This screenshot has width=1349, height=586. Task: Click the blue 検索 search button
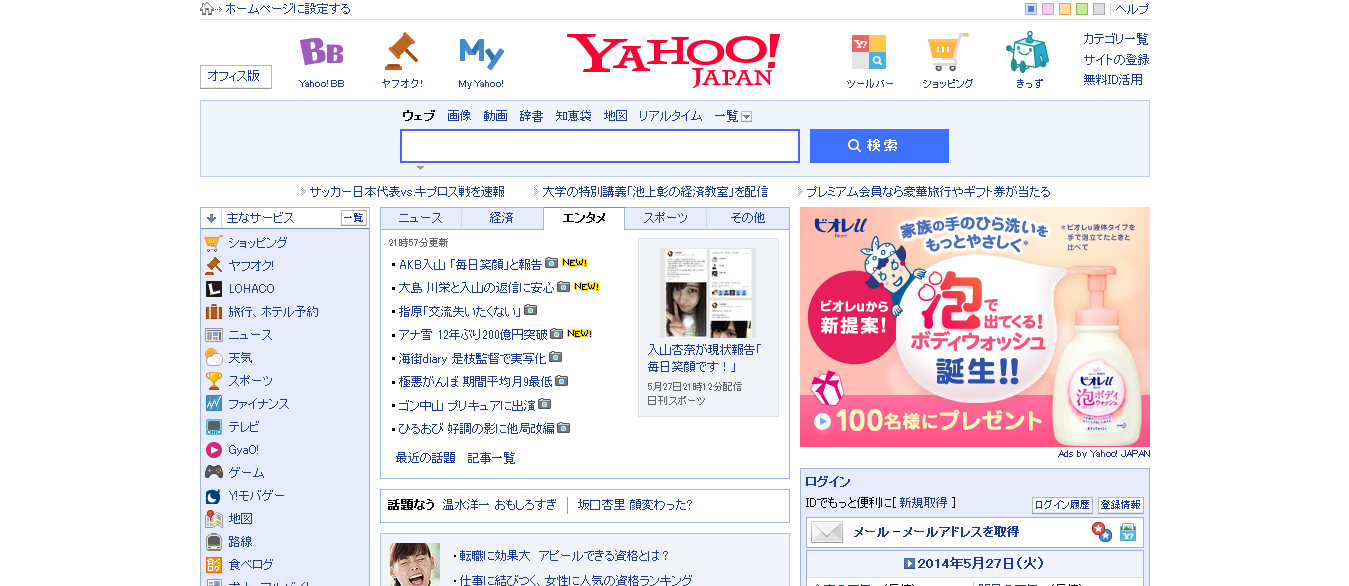879,146
